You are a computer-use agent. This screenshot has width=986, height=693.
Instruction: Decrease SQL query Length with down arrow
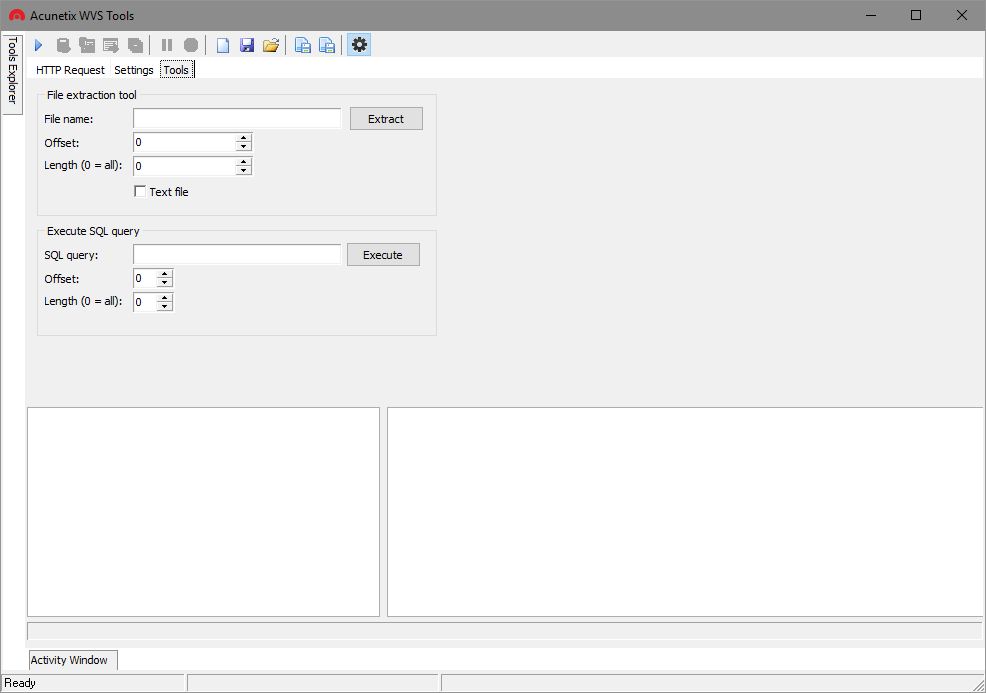(x=164, y=306)
